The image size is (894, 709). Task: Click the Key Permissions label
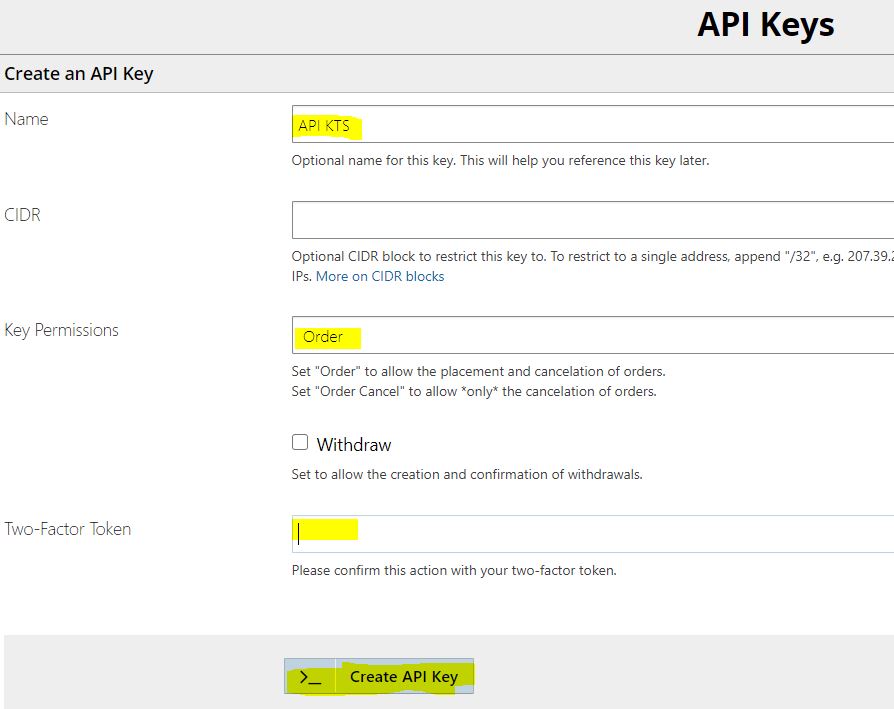62,330
